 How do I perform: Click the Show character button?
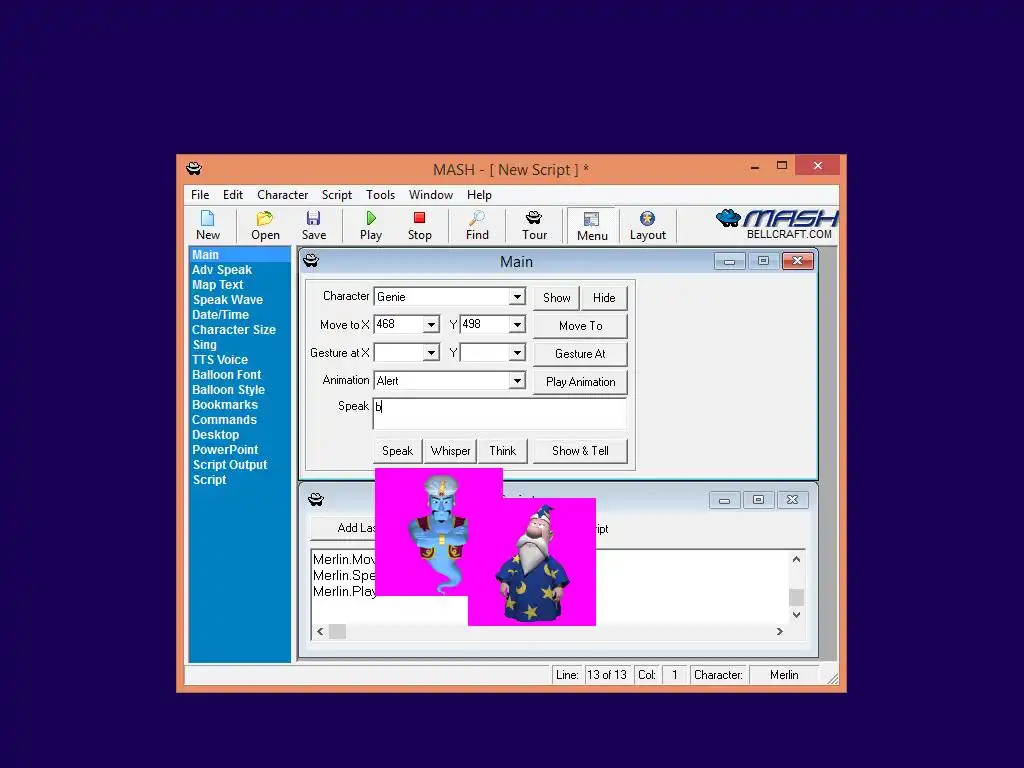pyautogui.click(x=556, y=298)
